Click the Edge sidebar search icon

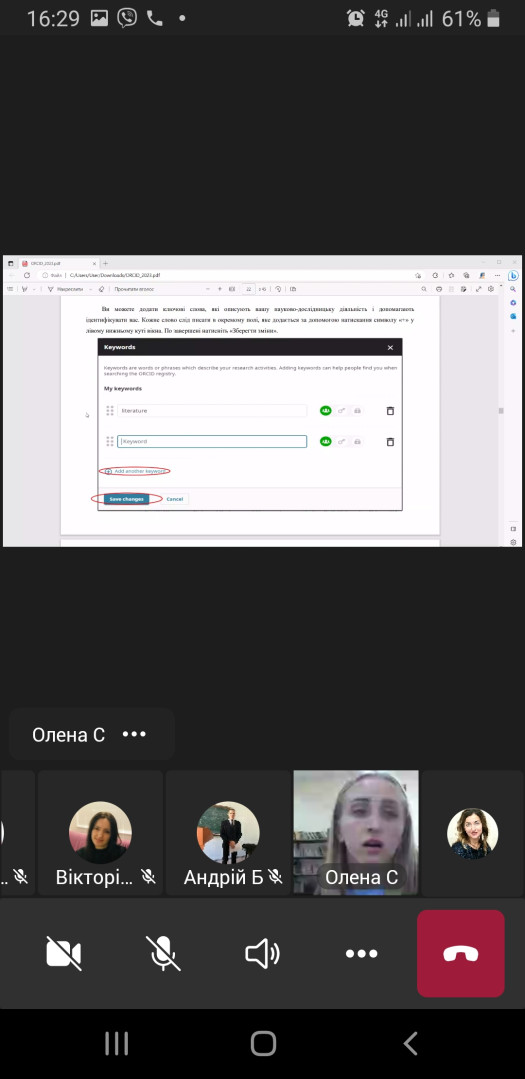point(513,290)
